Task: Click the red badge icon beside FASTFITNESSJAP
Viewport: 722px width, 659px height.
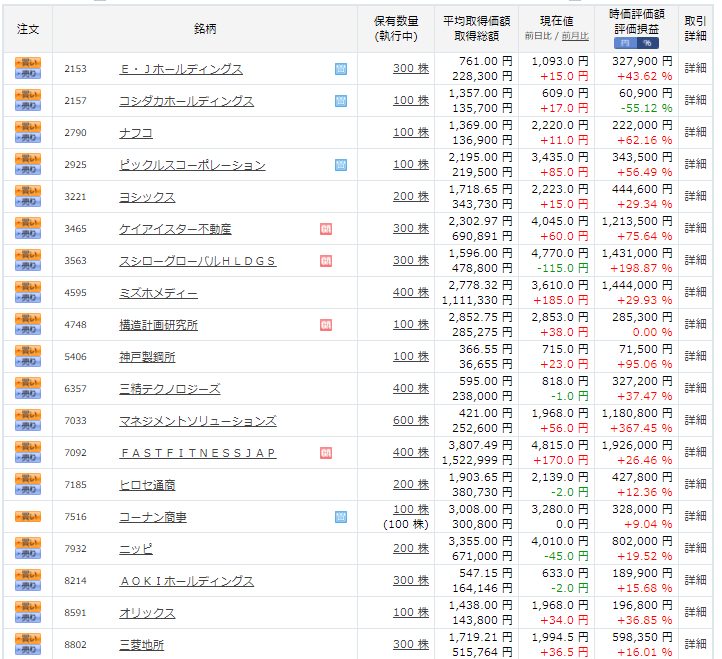Action: [x=326, y=453]
